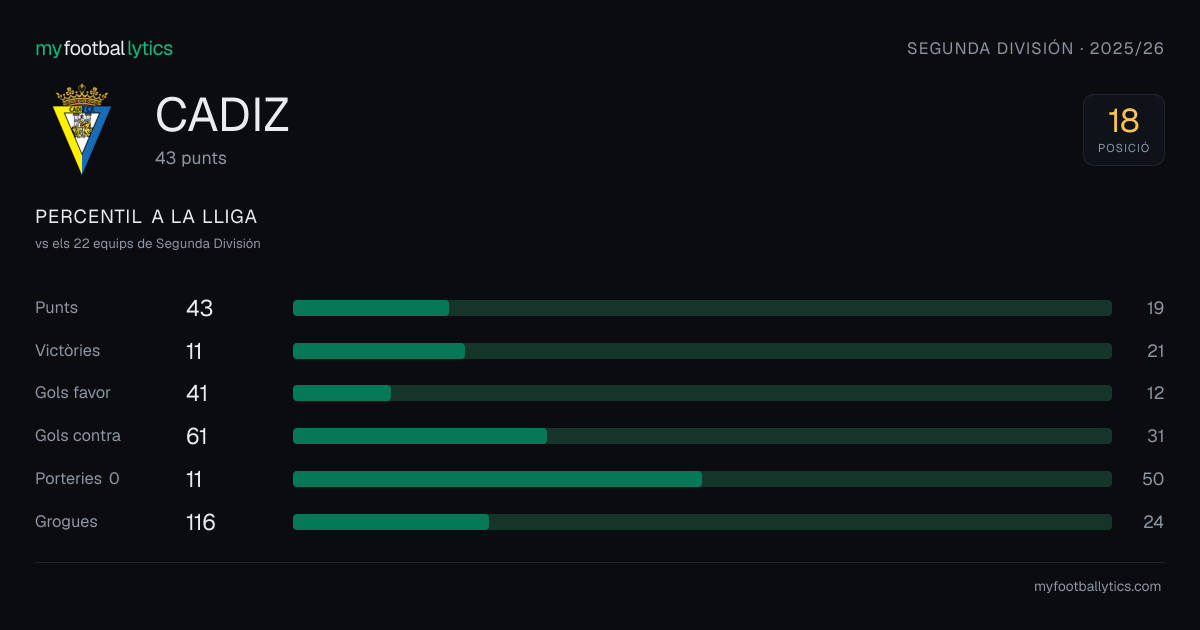1200x630 pixels.
Task: Click the Gols favor percentile bar
Action: pyautogui.click(x=702, y=393)
